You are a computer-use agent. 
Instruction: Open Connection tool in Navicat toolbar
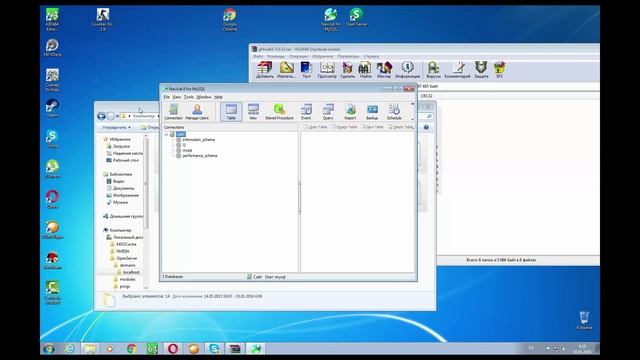click(173, 111)
